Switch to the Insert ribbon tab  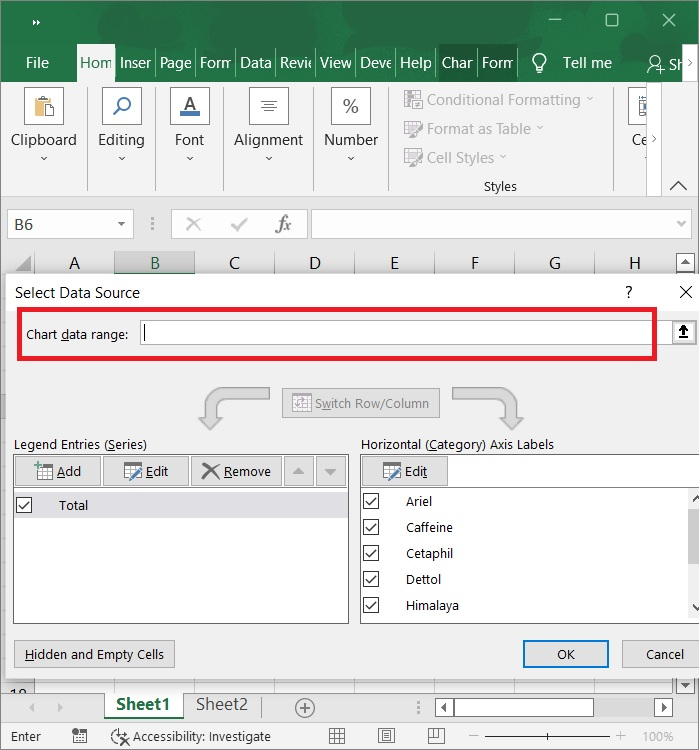click(135, 63)
